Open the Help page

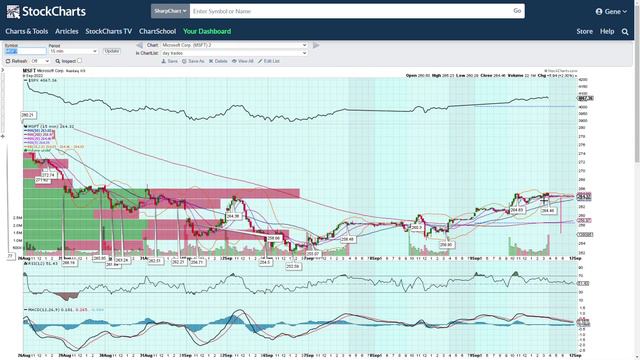(607, 31)
